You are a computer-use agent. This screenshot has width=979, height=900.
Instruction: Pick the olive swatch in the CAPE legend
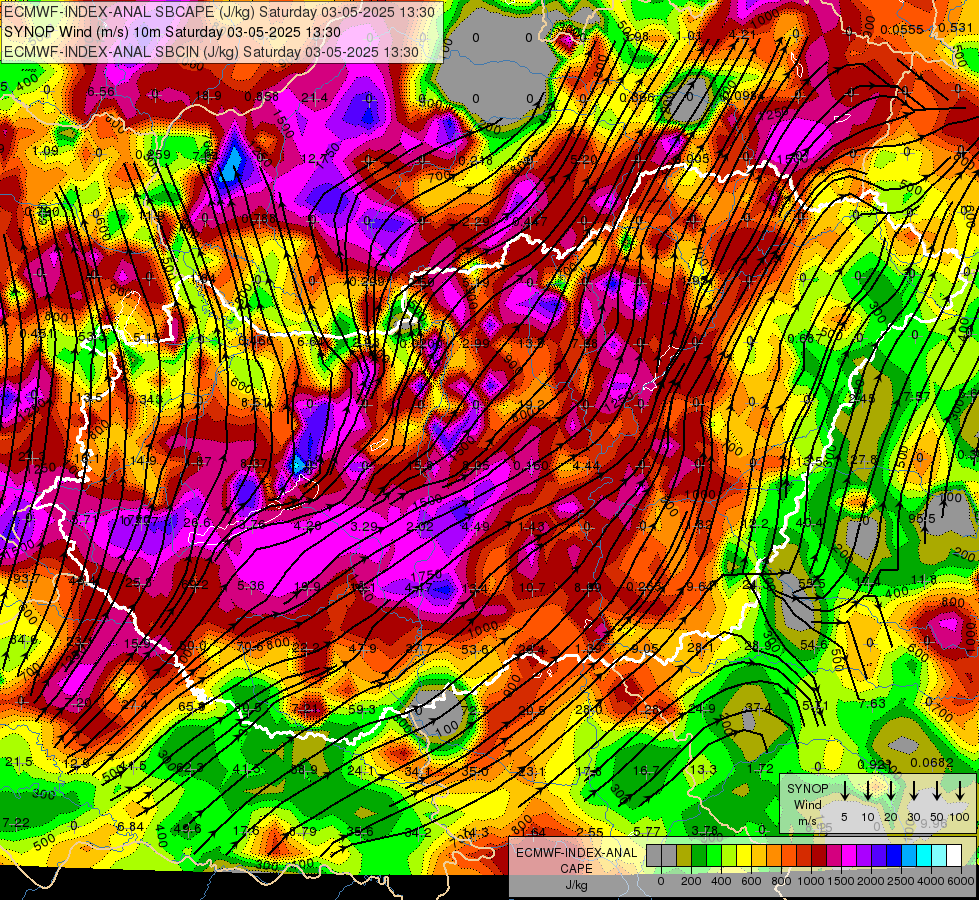point(684,855)
